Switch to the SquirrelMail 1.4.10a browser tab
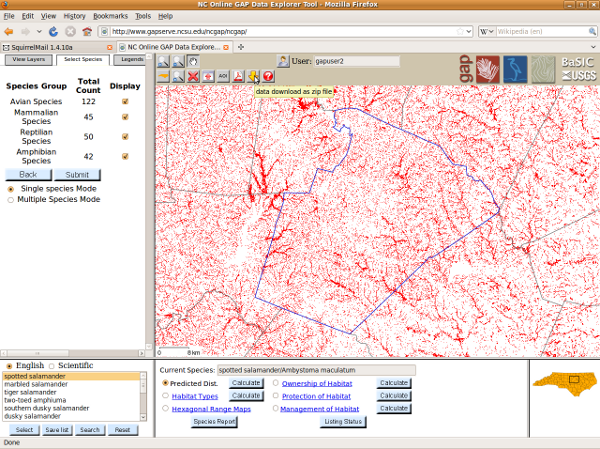 (x=57, y=47)
